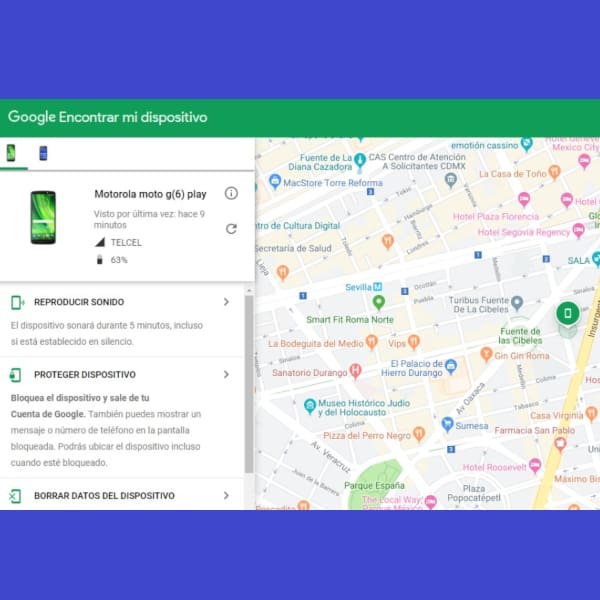Image resolution: width=600 pixels, height=600 pixels.
Task: Open device info icon for Motorola moto g(6) play
Action: coord(231,194)
